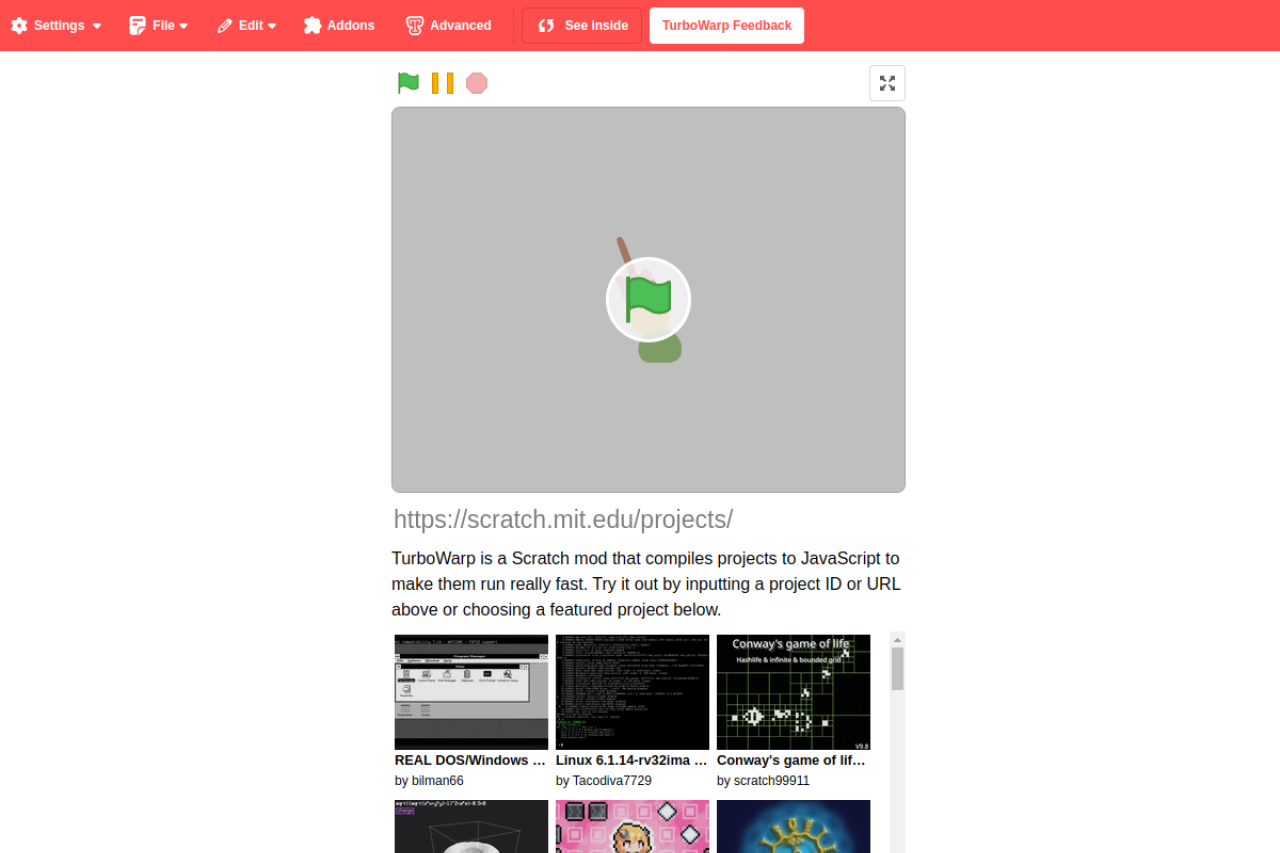The height and width of the screenshot is (853, 1280).
Task: Open the REAL DOS/Windows project thumbnail
Action: pos(471,692)
